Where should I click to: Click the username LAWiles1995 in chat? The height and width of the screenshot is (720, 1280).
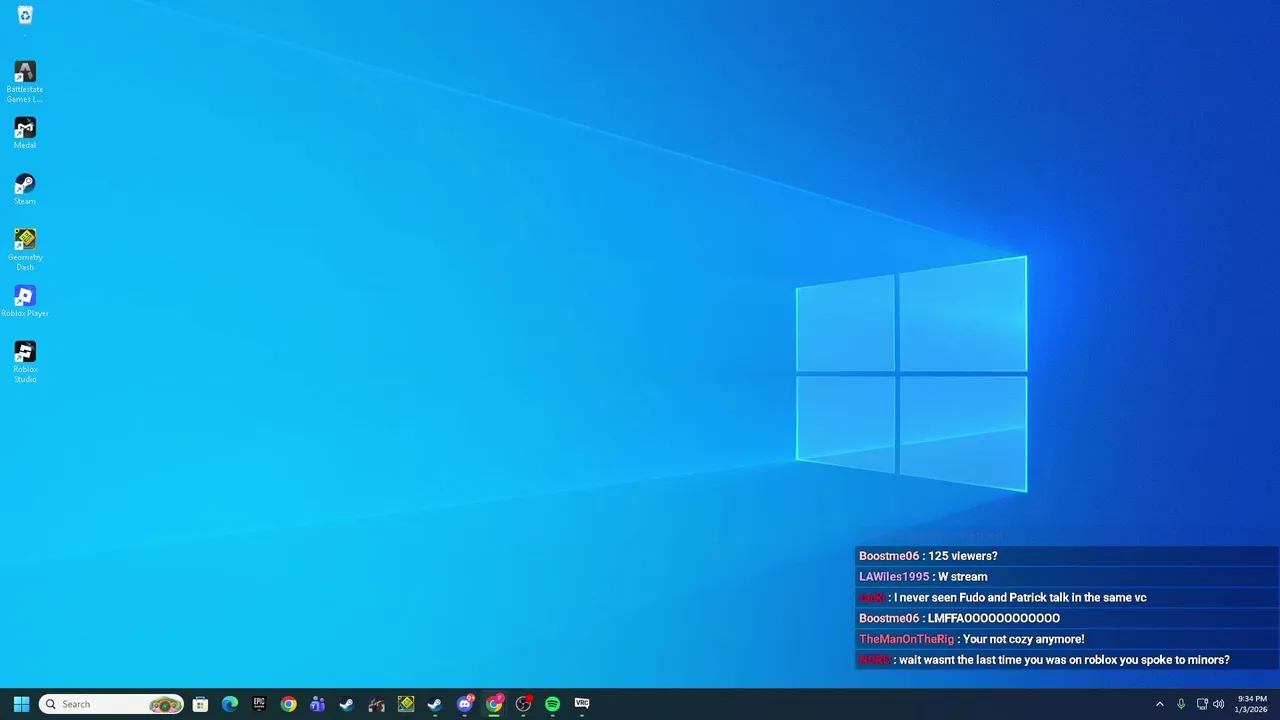pos(894,577)
